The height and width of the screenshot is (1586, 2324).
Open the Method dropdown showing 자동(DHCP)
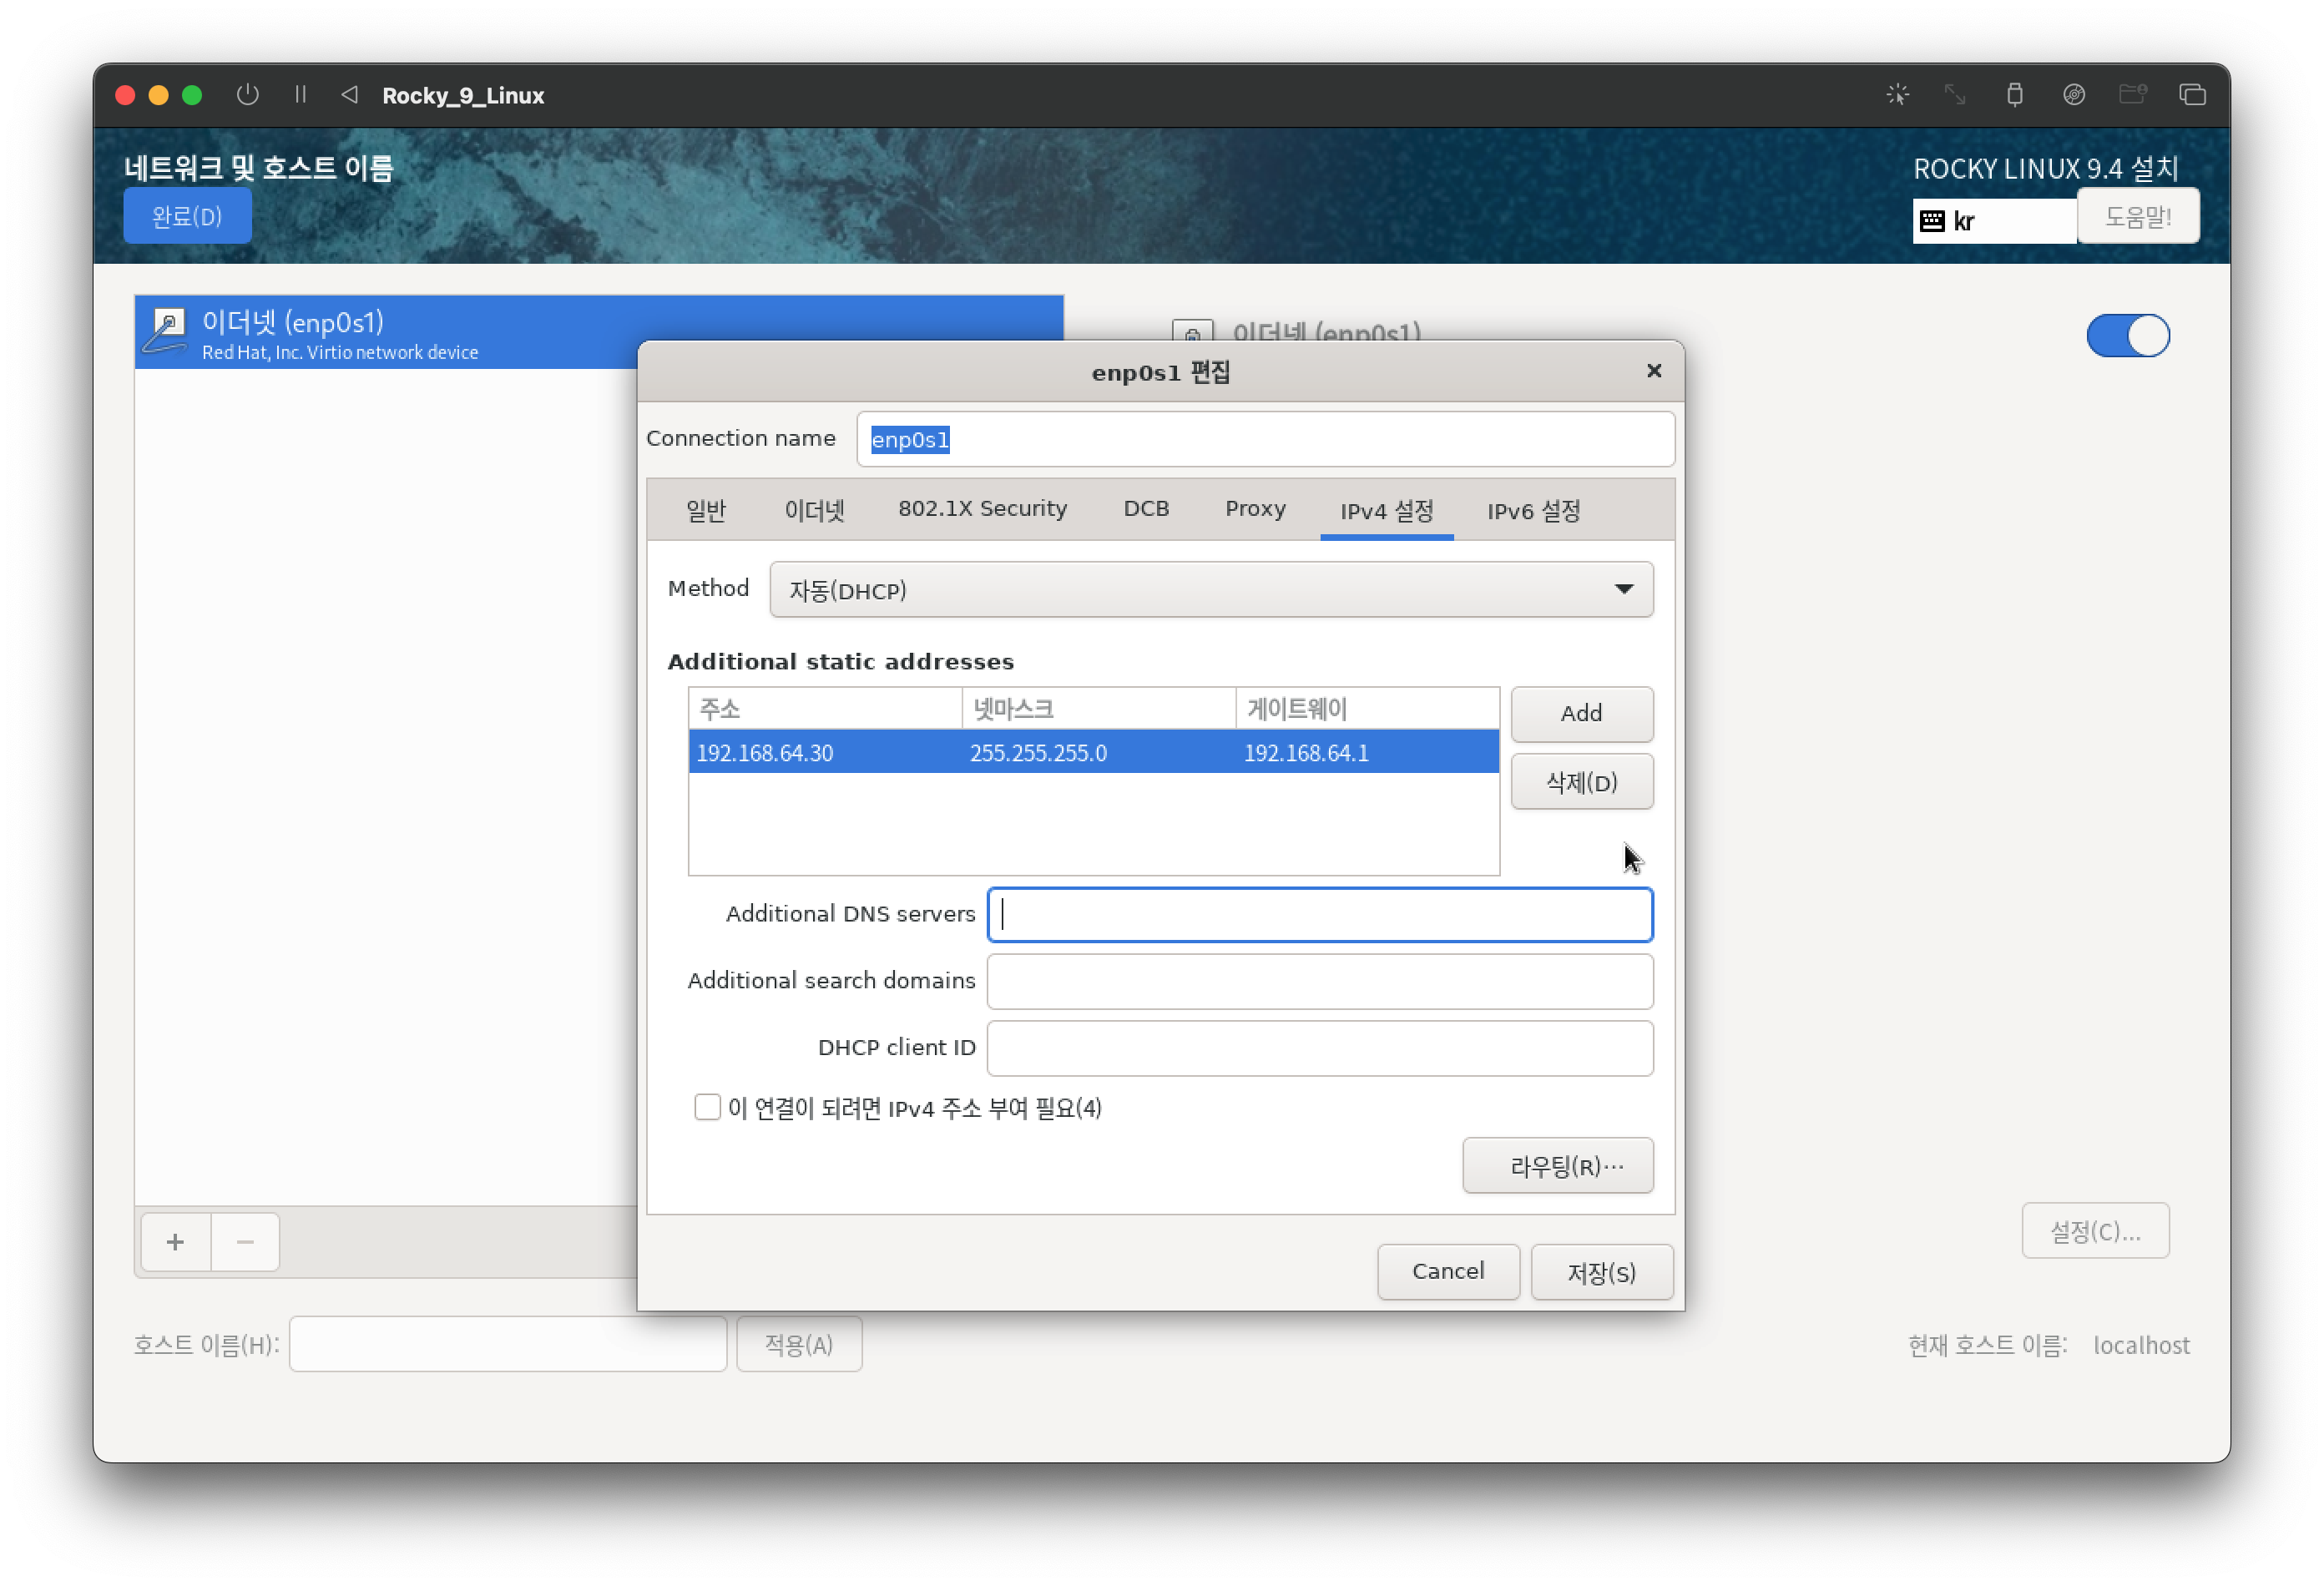coord(1210,590)
